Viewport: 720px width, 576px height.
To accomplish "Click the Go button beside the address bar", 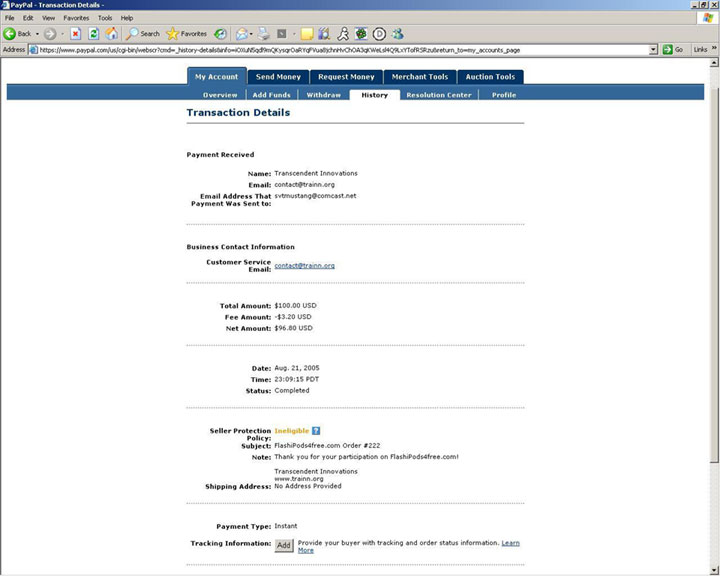I will [x=673, y=50].
